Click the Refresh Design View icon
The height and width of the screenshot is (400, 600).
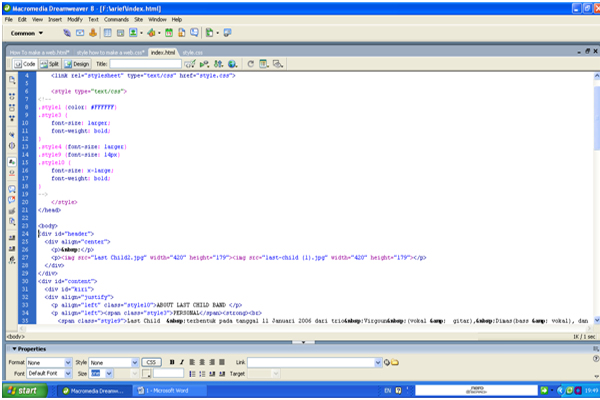(252, 63)
